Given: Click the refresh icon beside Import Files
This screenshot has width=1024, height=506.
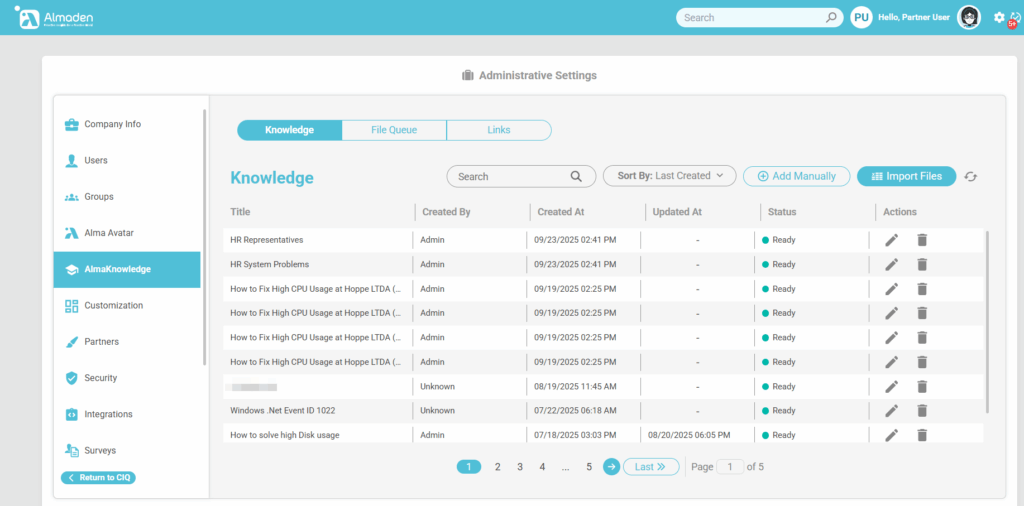Looking at the screenshot, I should pos(970,177).
